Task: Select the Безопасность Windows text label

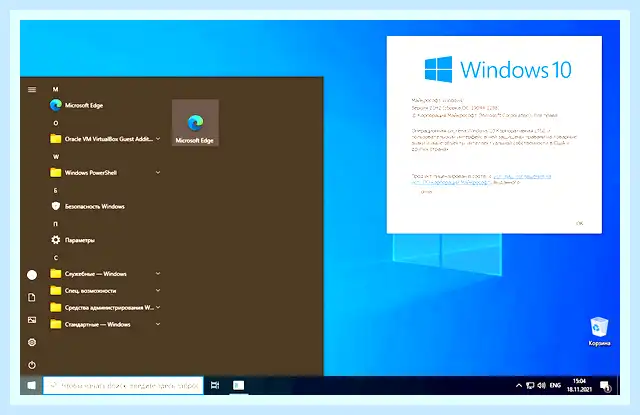Action: click(x=95, y=206)
